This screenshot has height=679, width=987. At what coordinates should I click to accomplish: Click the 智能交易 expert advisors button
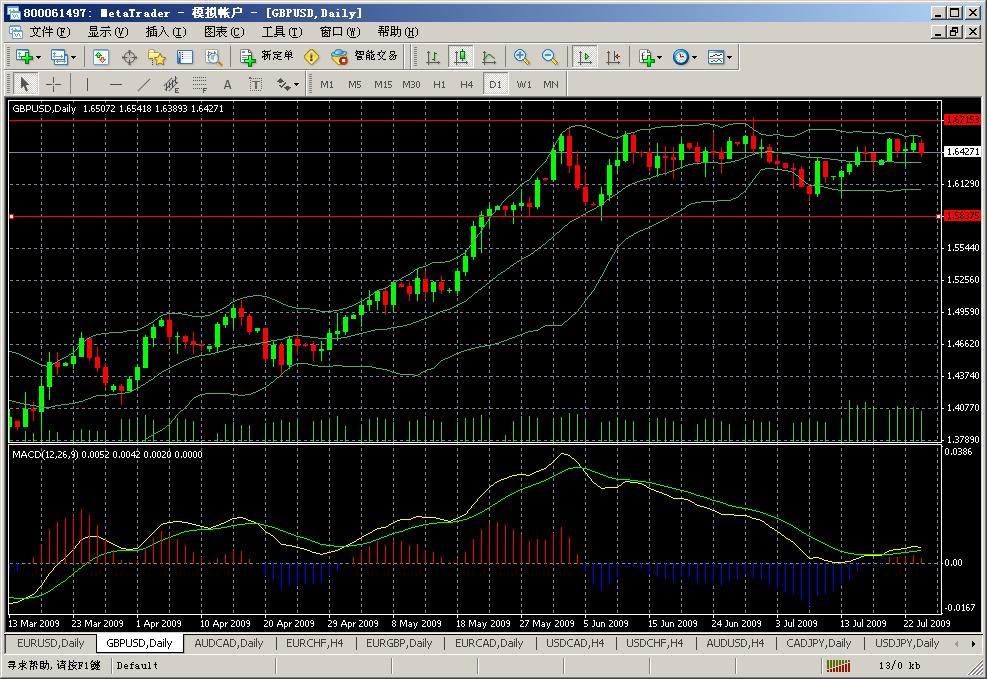[x=365, y=57]
